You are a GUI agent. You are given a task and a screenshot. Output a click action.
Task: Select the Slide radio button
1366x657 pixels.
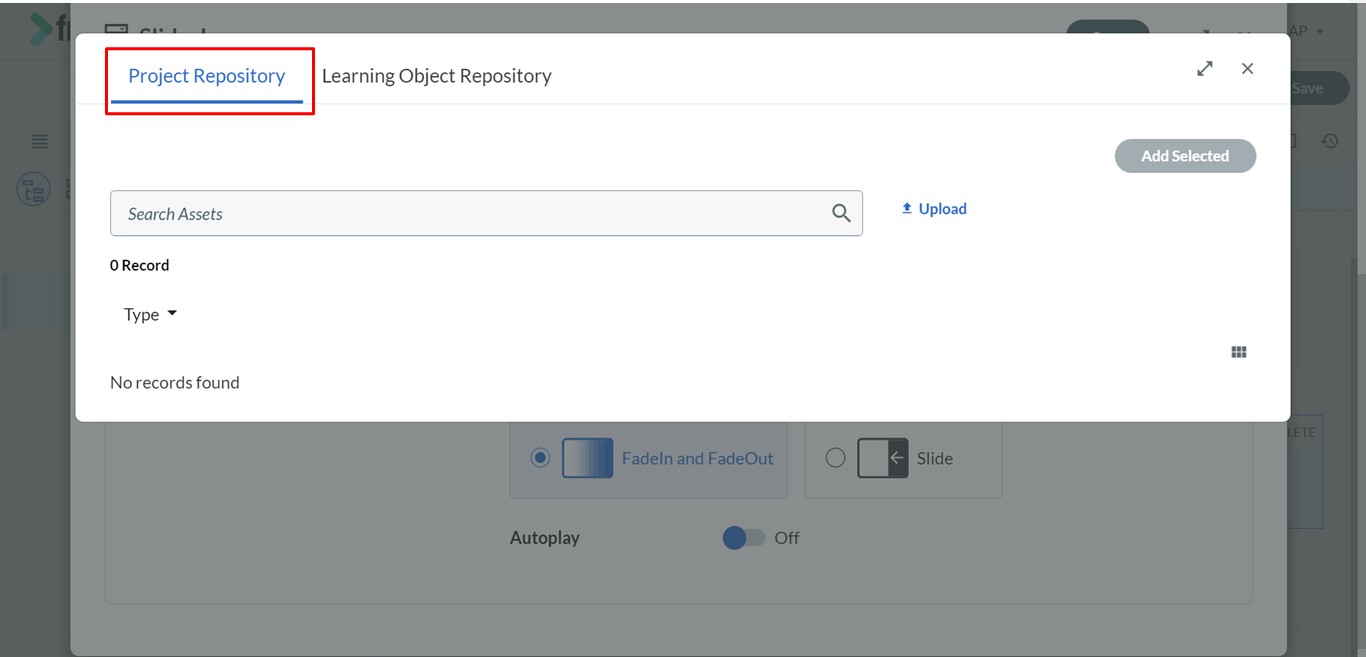835,458
